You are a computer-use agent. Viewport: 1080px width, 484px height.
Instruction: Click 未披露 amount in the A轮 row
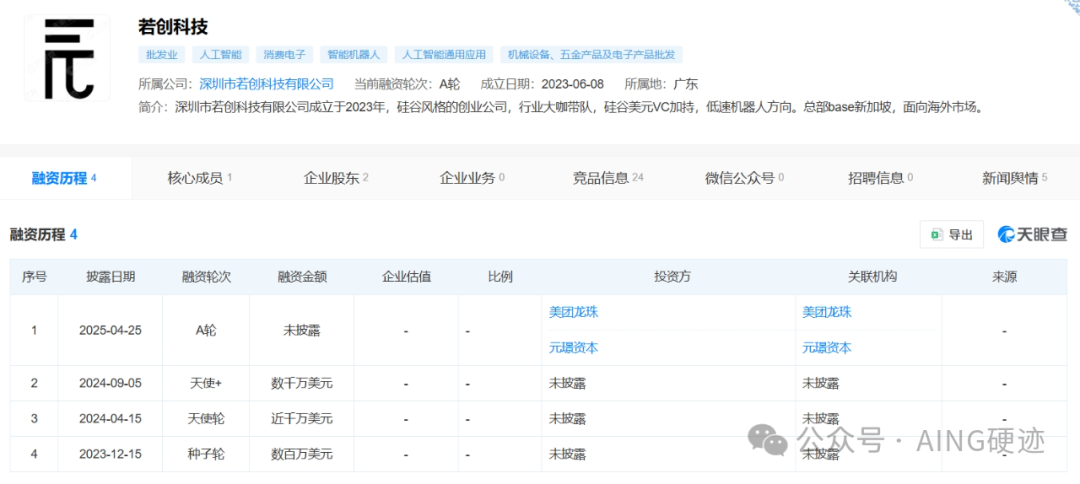[302, 330]
